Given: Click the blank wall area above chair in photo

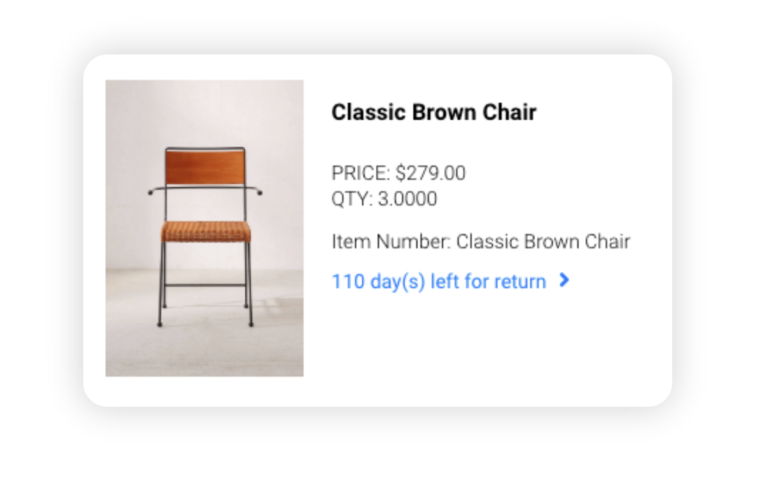Looking at the screenshot, I should 204,113.
